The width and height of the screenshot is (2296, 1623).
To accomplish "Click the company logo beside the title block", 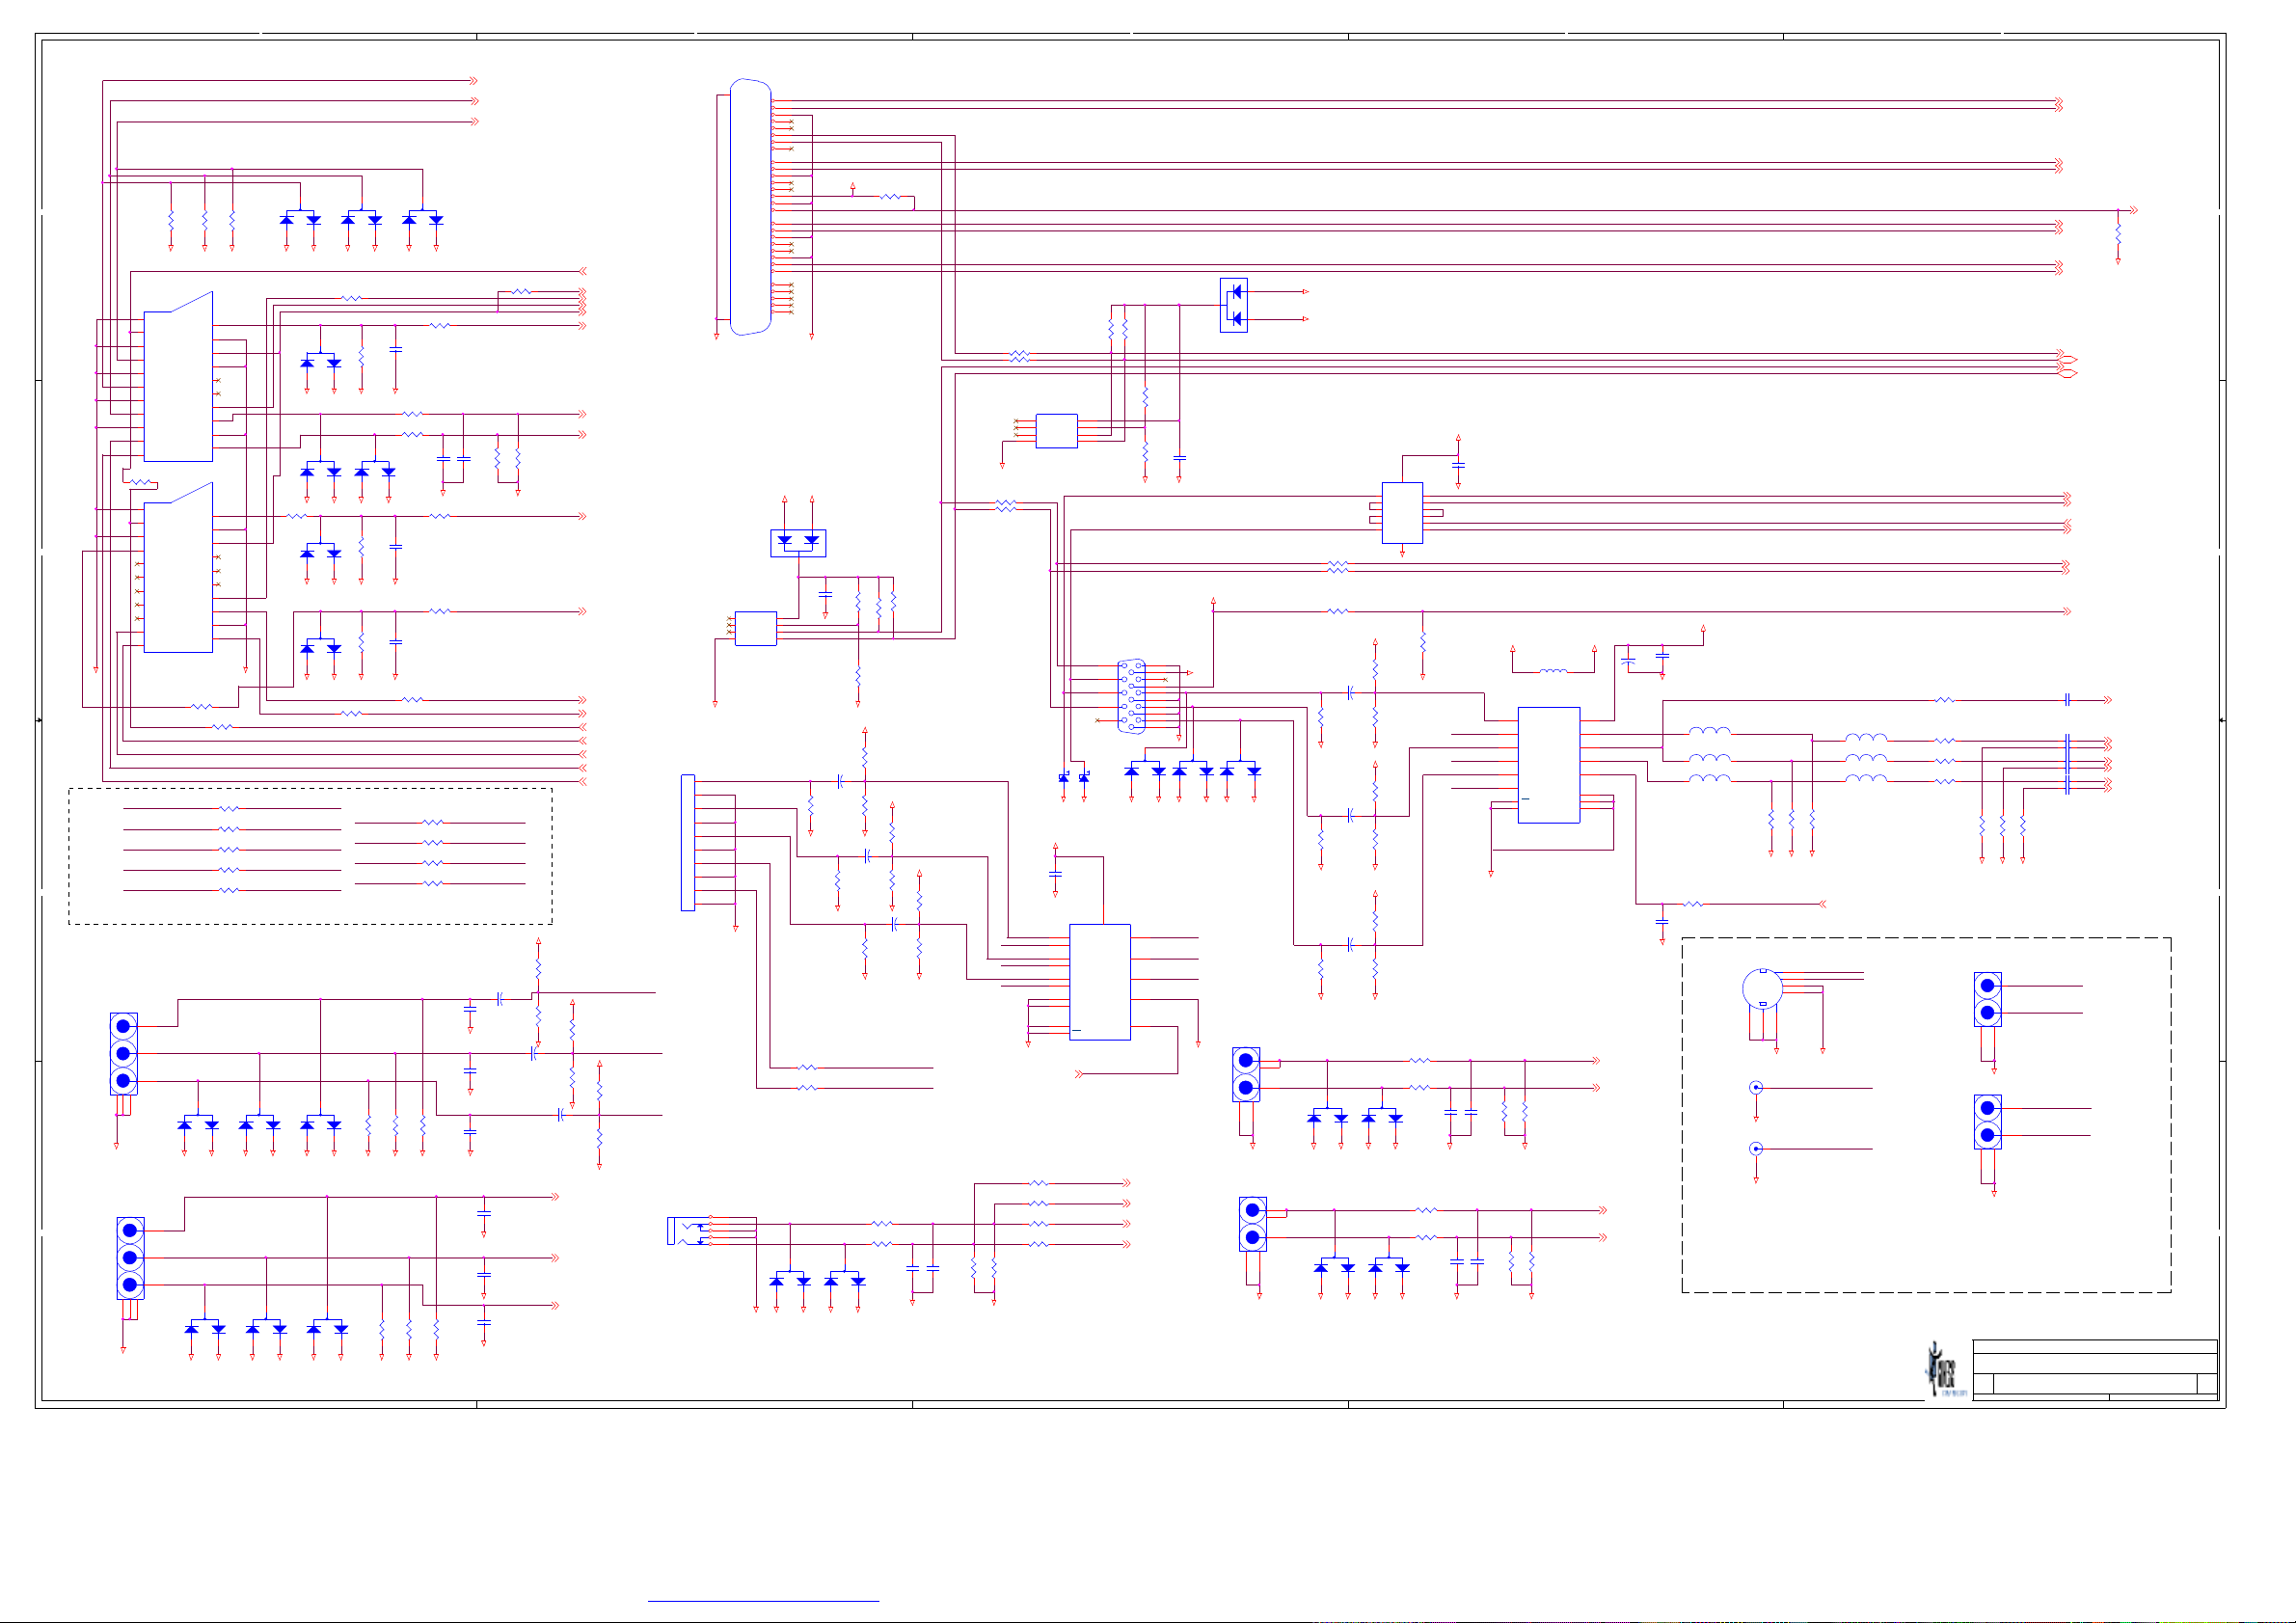I will [1946, 1369].
